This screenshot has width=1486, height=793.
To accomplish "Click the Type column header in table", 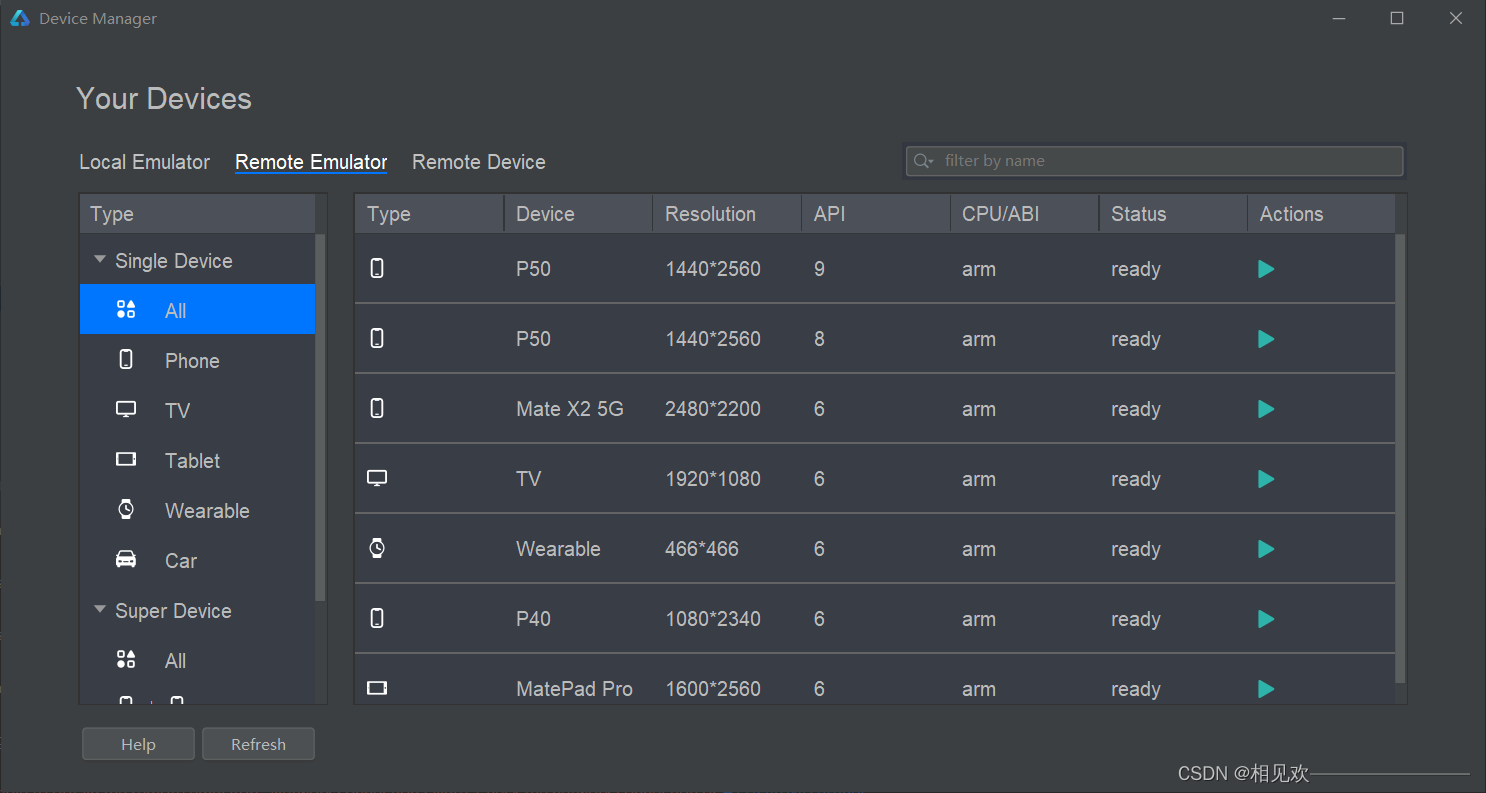I will 429,214.
